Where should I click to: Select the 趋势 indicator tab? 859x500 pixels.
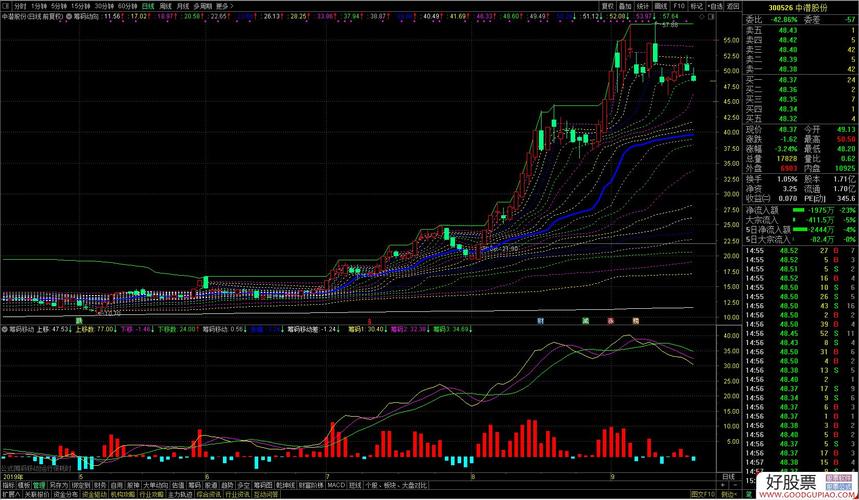[227, 485]
